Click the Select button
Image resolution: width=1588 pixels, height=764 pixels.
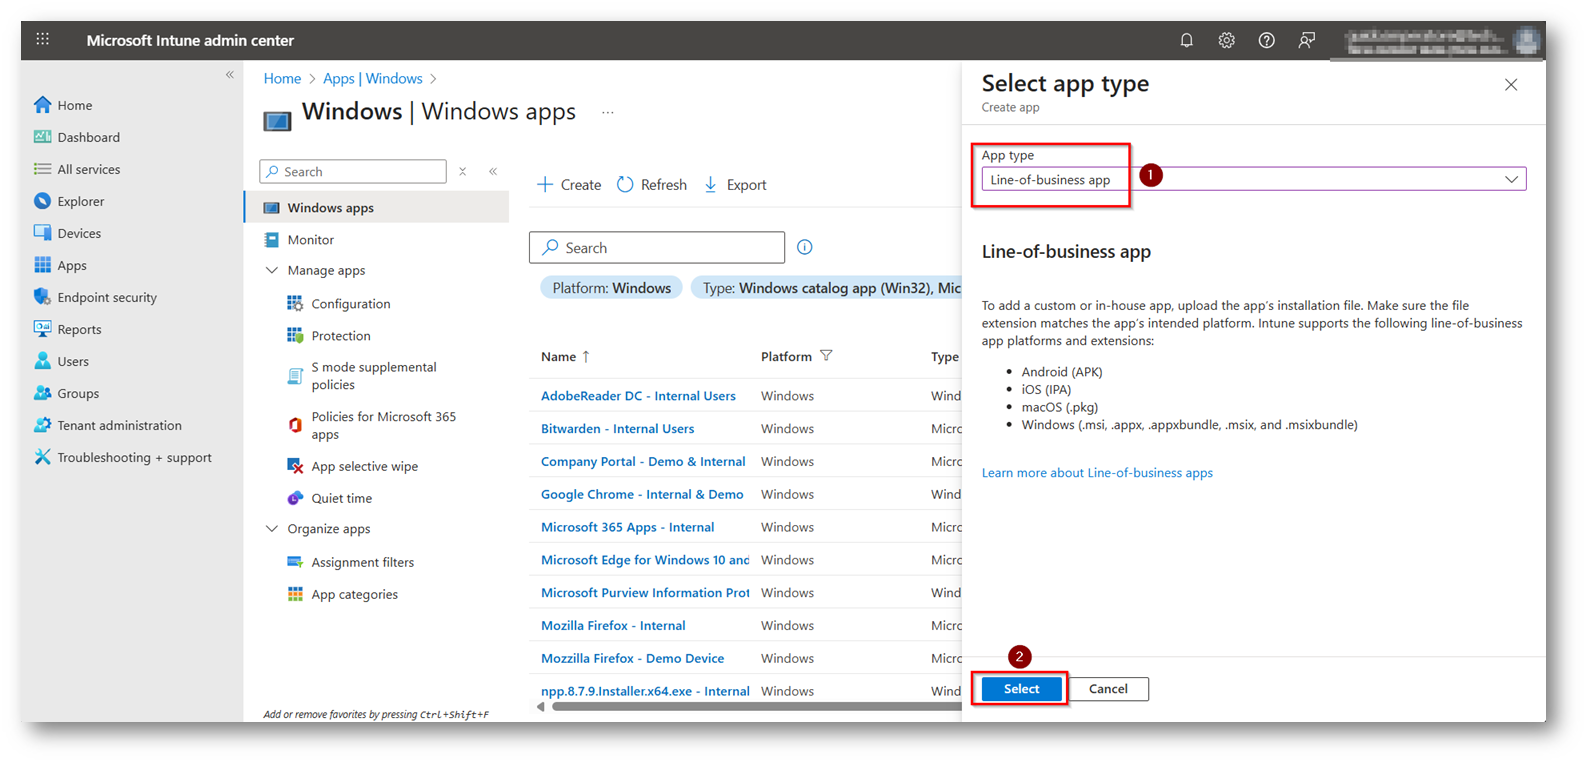point(1021,689)
